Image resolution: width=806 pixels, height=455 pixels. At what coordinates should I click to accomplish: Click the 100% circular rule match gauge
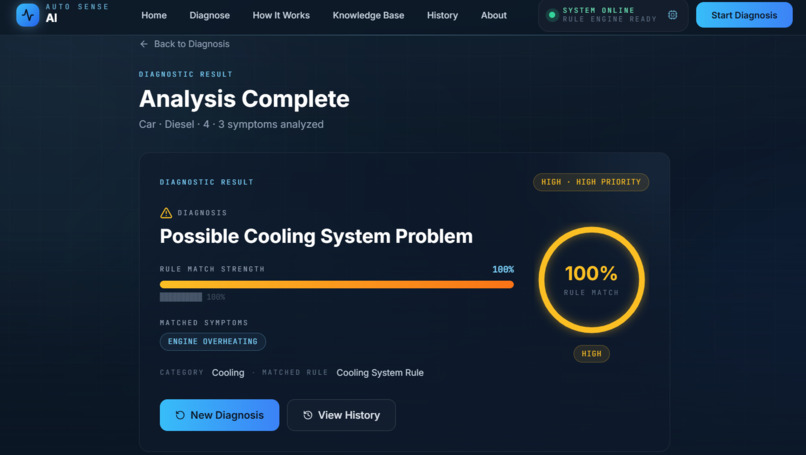(591, 280)
